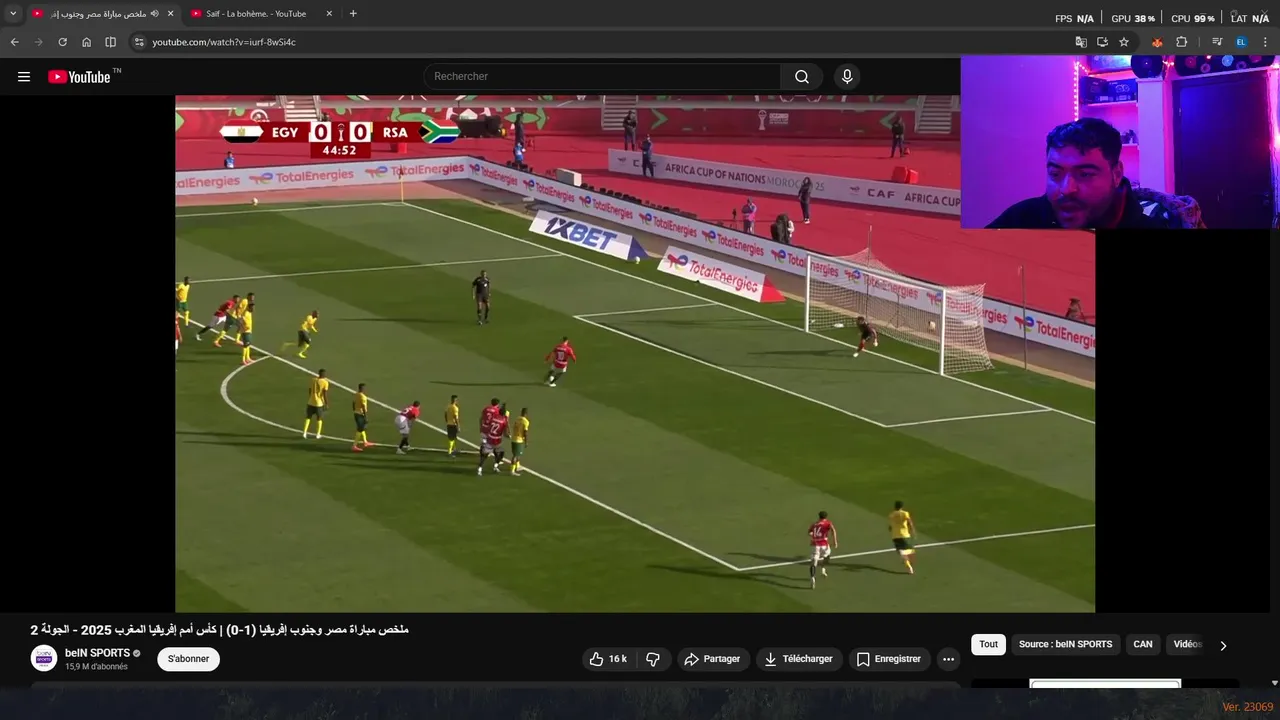Screen dimensions: 1280x720
Task: Open more actions three-dot menu
Action: click(948, 659)
